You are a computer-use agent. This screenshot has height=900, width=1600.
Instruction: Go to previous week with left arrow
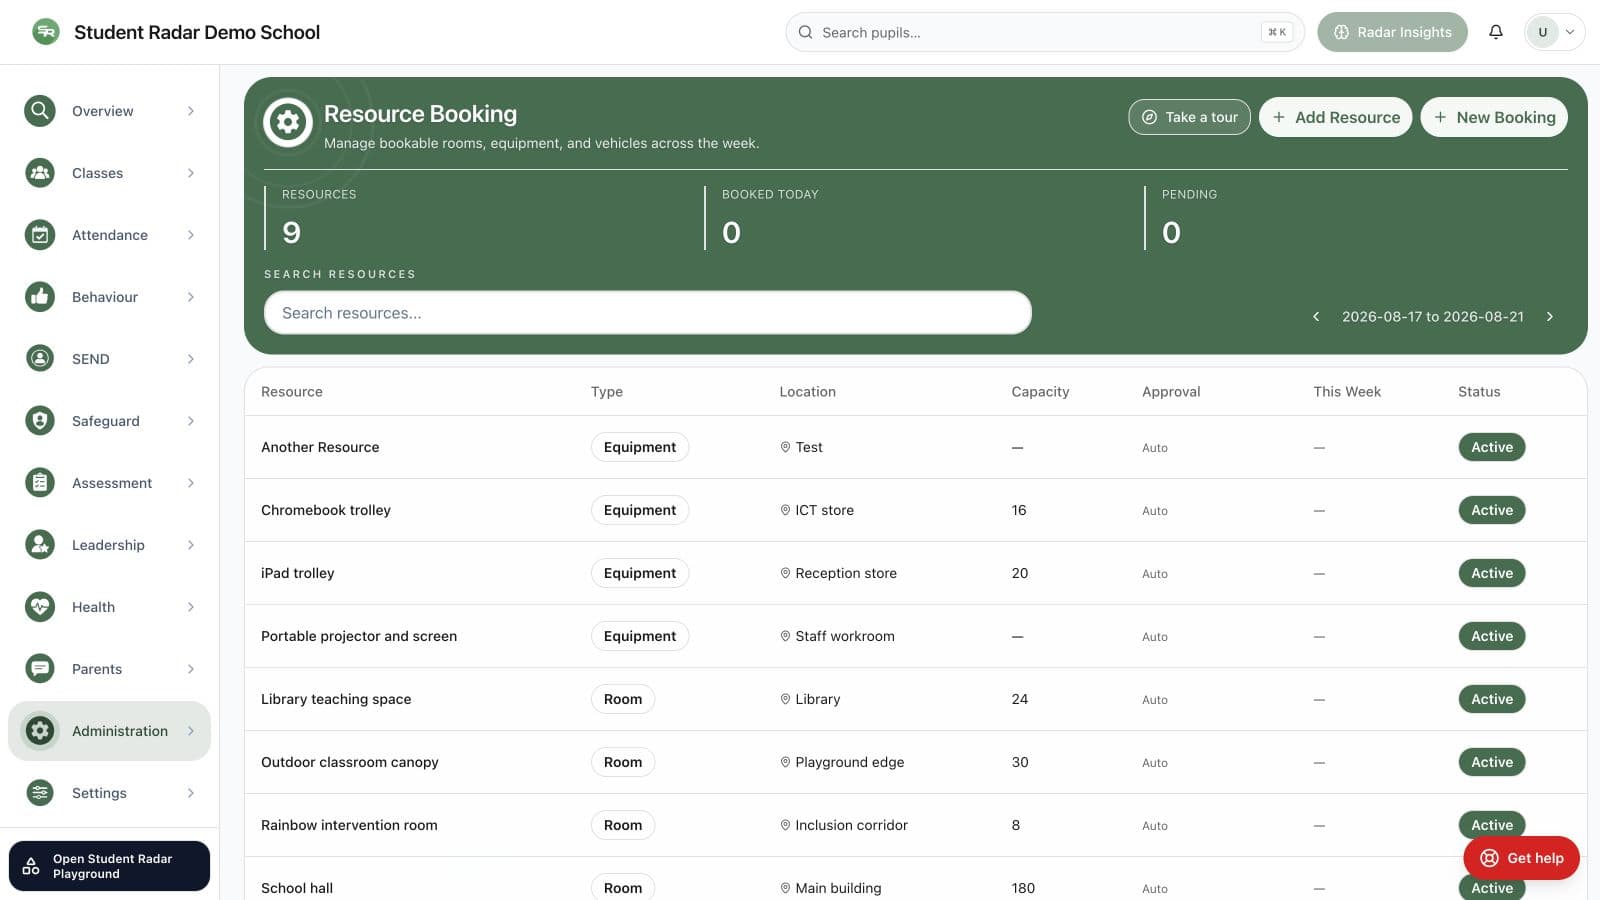[x=1316, y=316]
